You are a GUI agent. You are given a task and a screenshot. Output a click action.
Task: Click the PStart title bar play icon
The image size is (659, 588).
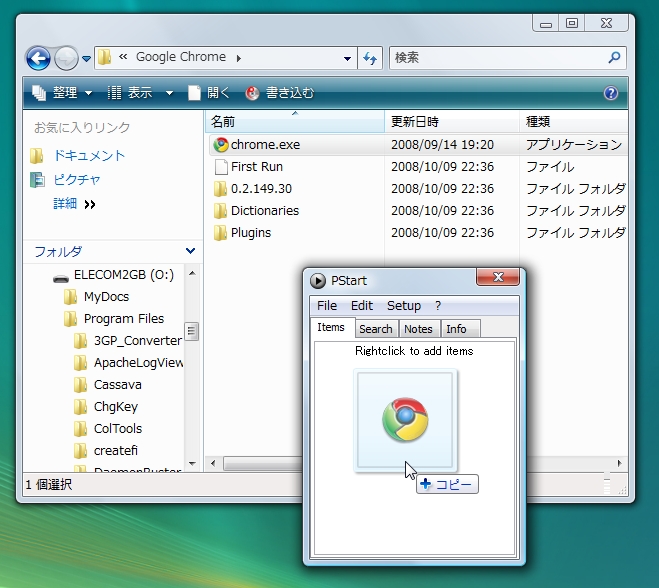[318, 281]
